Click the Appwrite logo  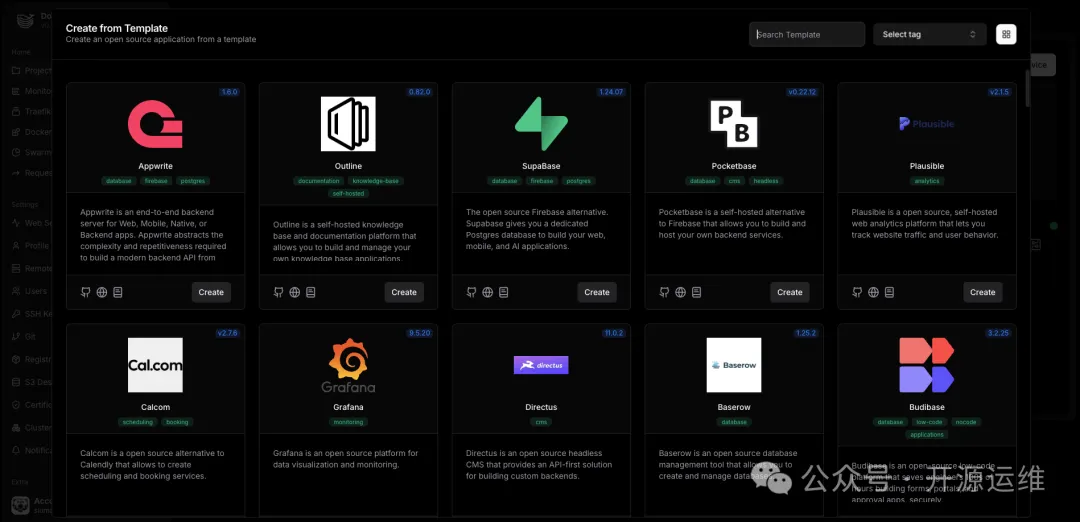155,124
